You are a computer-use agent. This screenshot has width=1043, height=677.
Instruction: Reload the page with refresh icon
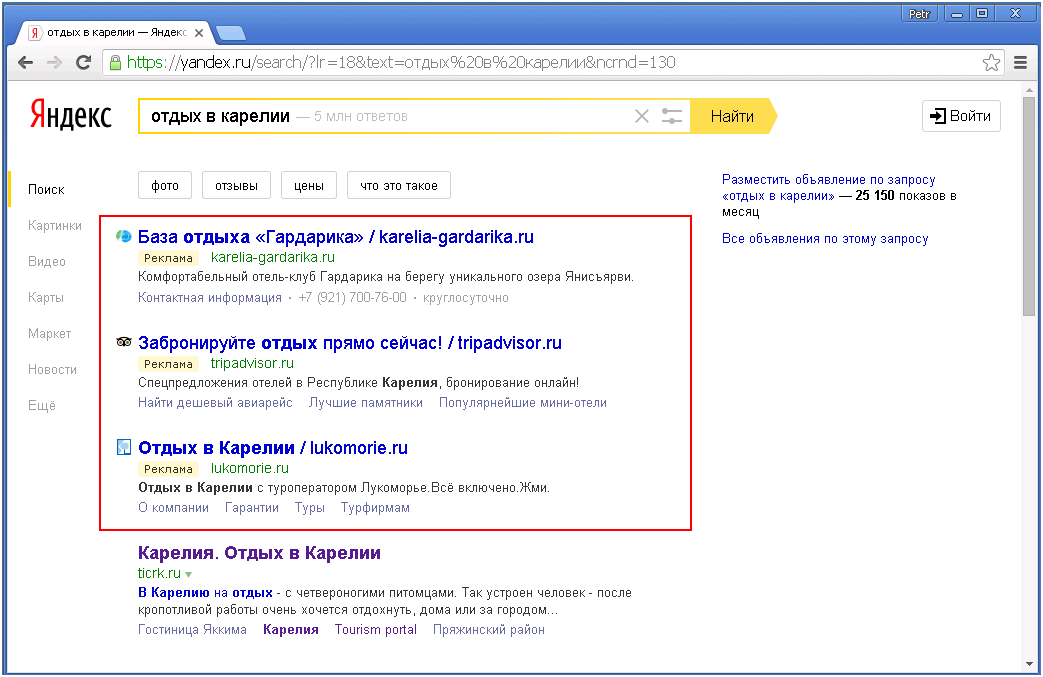click(x=84, y=62)
